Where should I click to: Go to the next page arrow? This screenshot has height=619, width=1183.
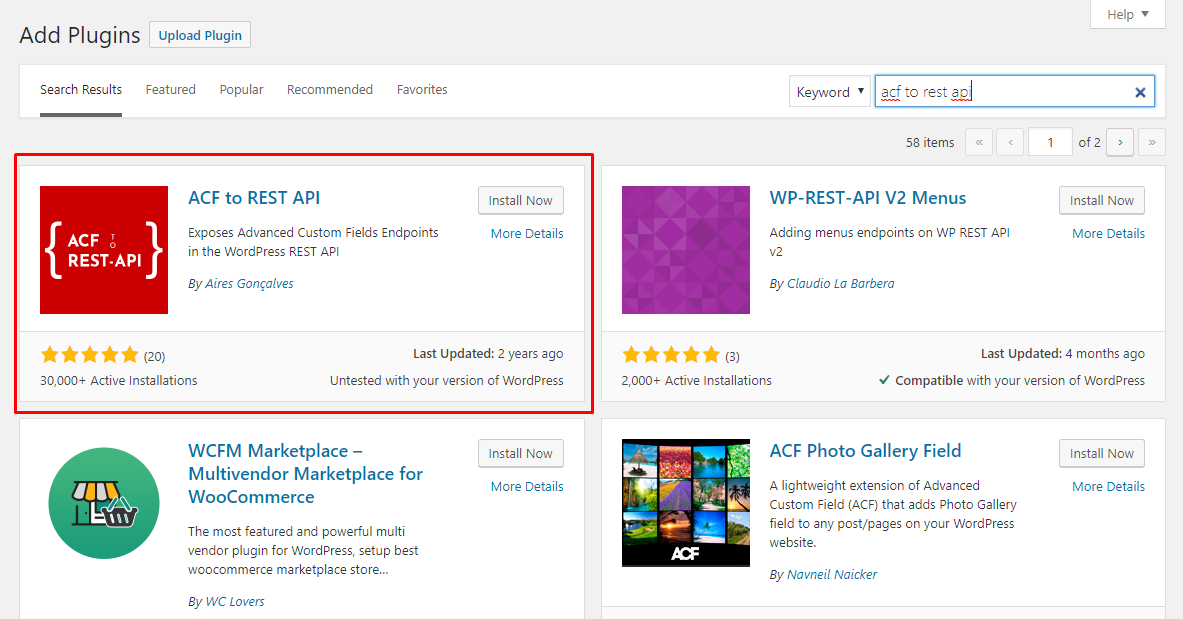[1119, 142]
